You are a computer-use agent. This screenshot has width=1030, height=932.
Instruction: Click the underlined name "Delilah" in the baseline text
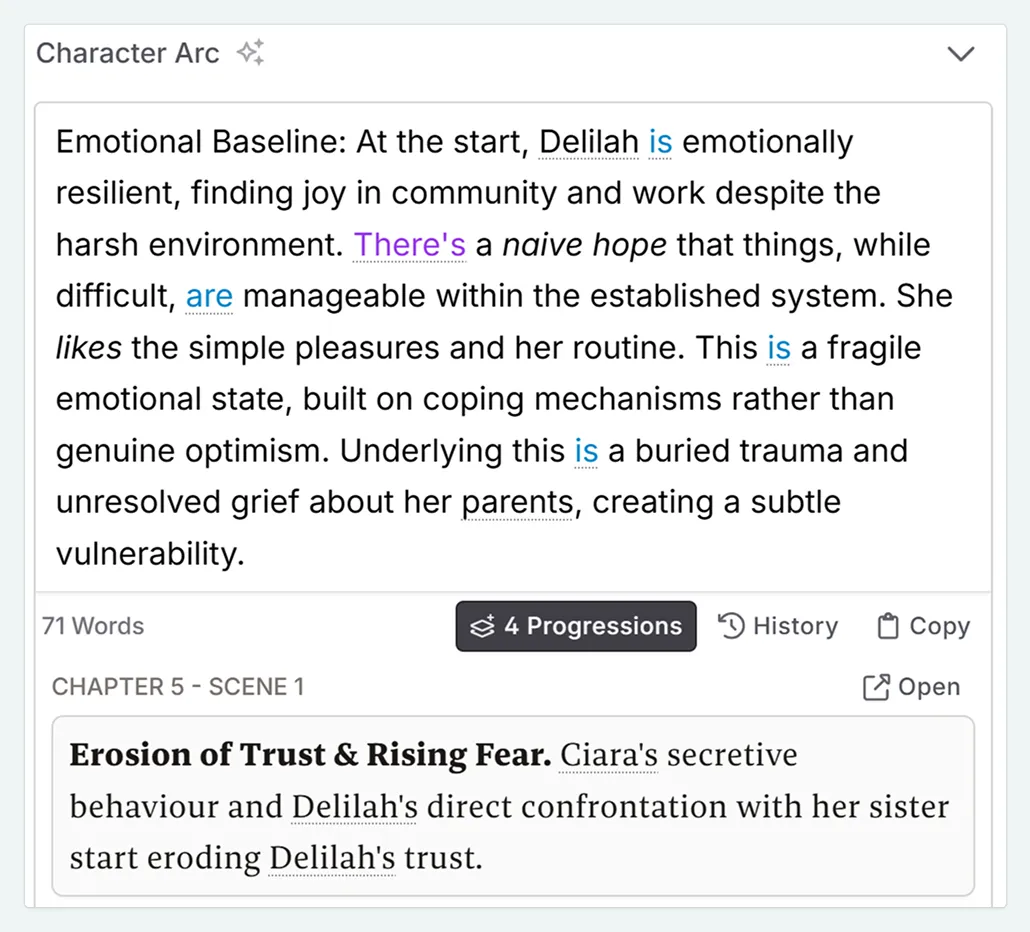tap(589, 142)
